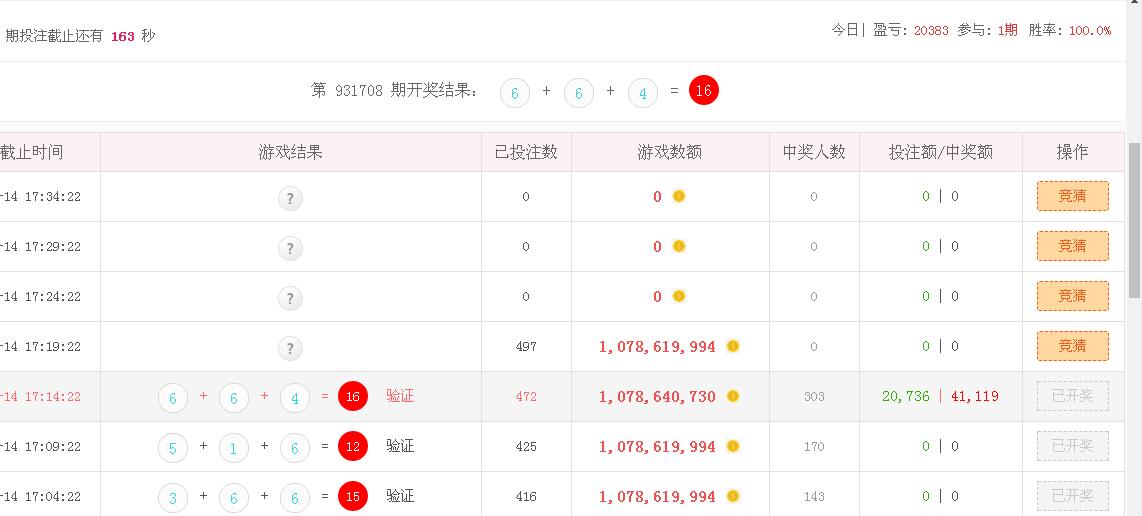Click gold coin icon in 17:34:22 row
1142x516 pixels.
click(x=679, y=196)
